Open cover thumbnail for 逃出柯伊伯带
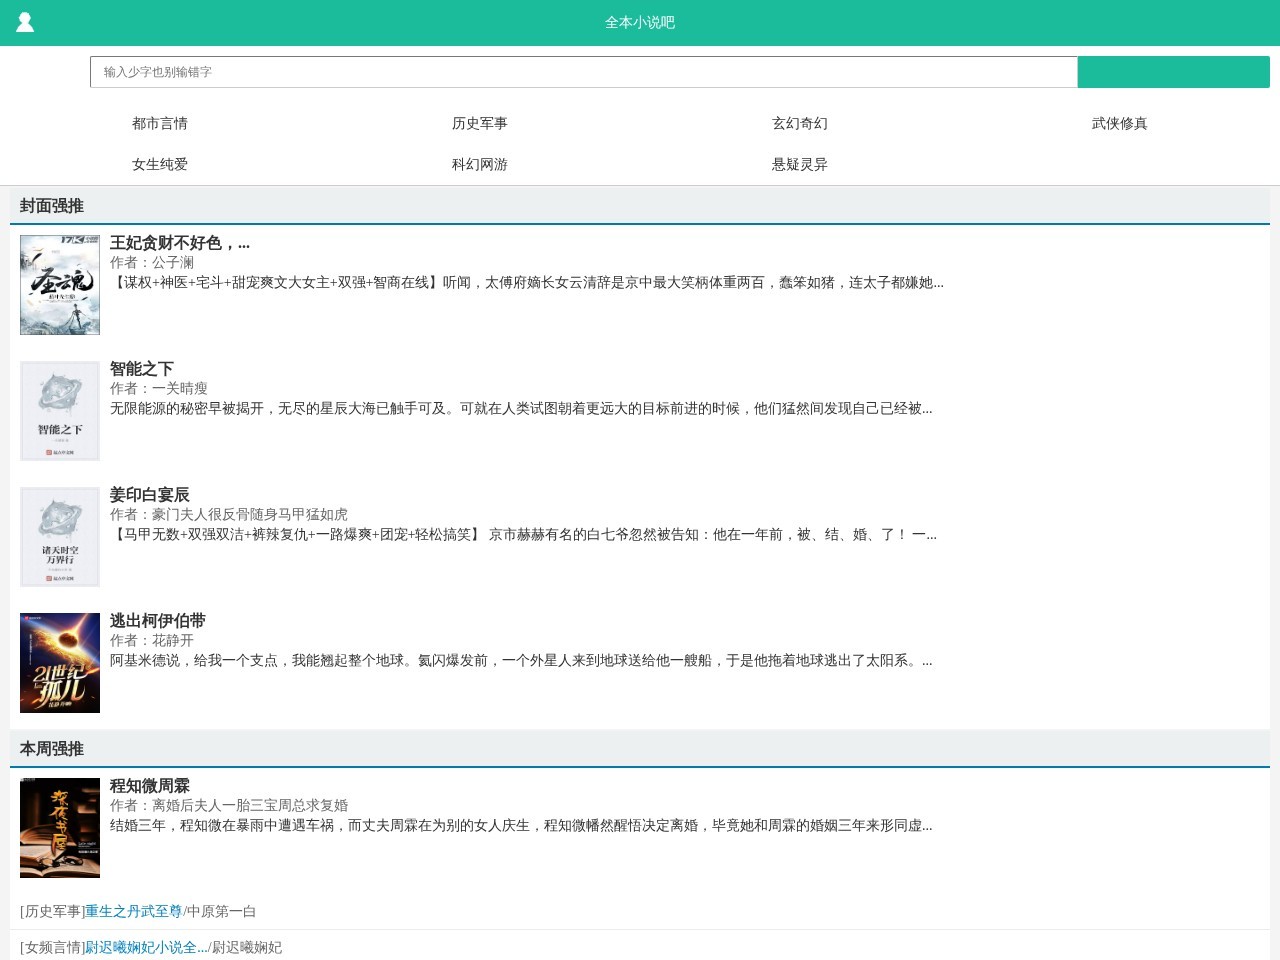 60,663
